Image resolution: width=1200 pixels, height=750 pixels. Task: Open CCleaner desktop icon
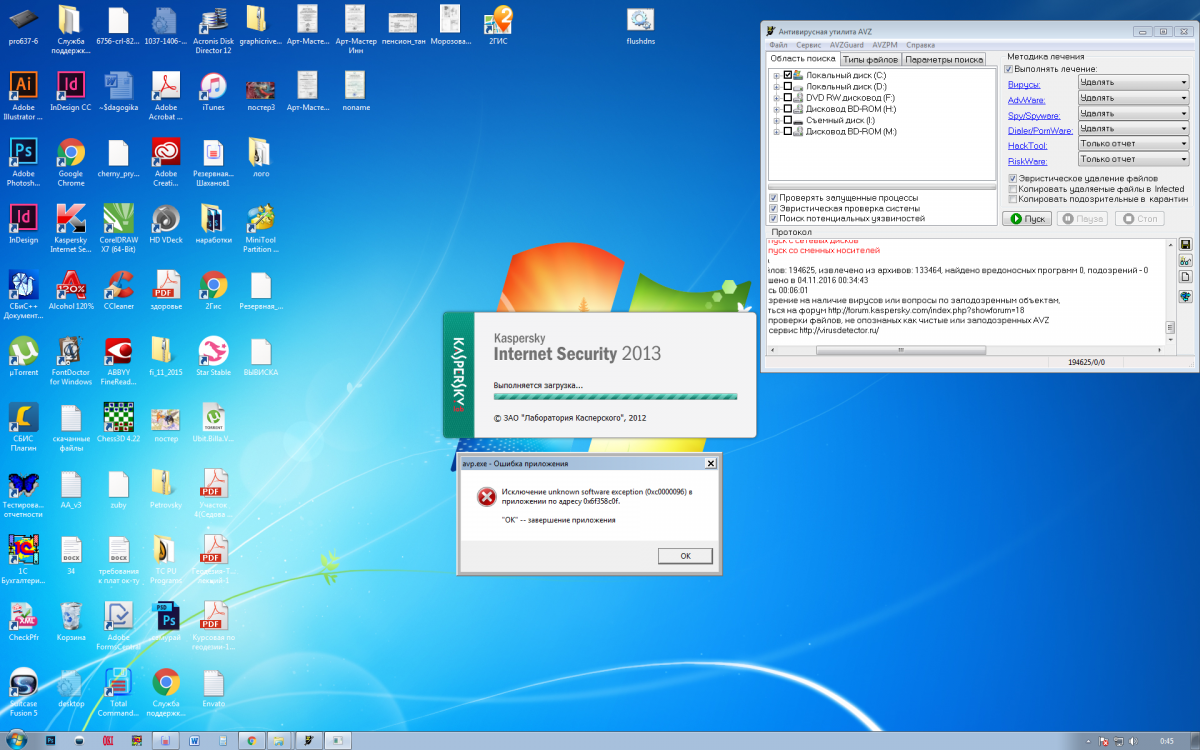[118, 290]
